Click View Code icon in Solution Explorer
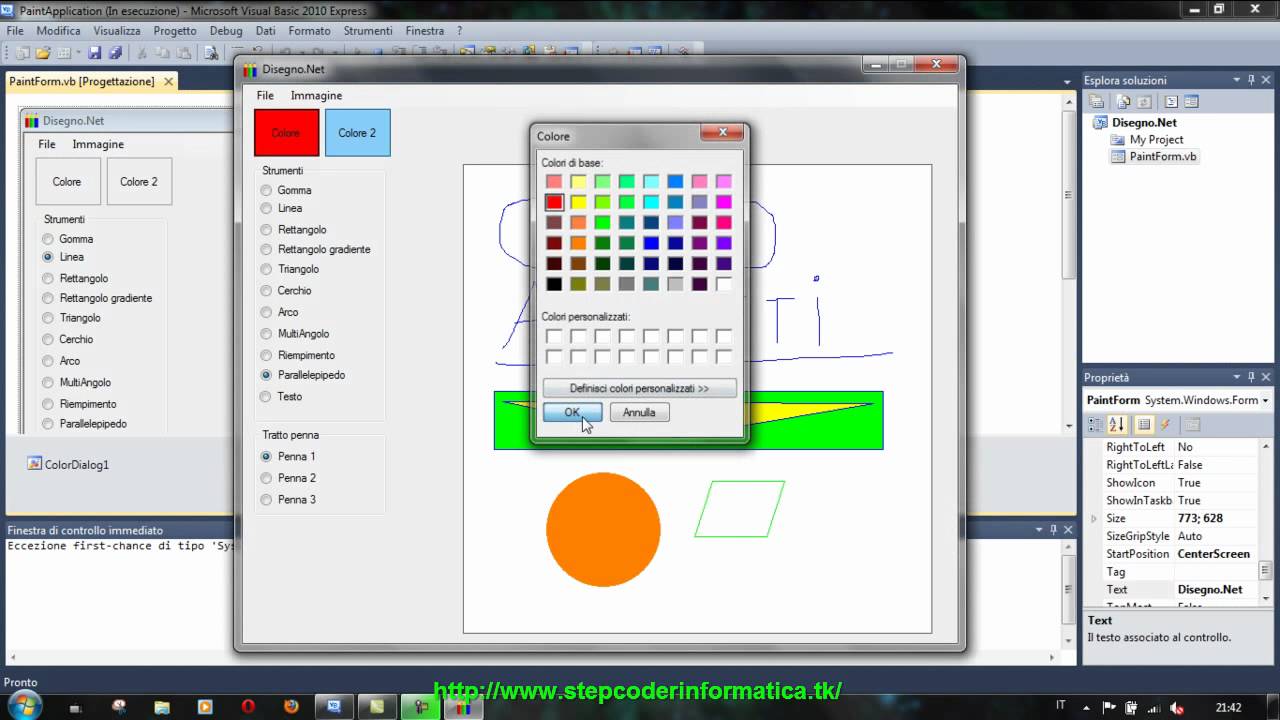1280x720 pixels. coord(1171,101)
